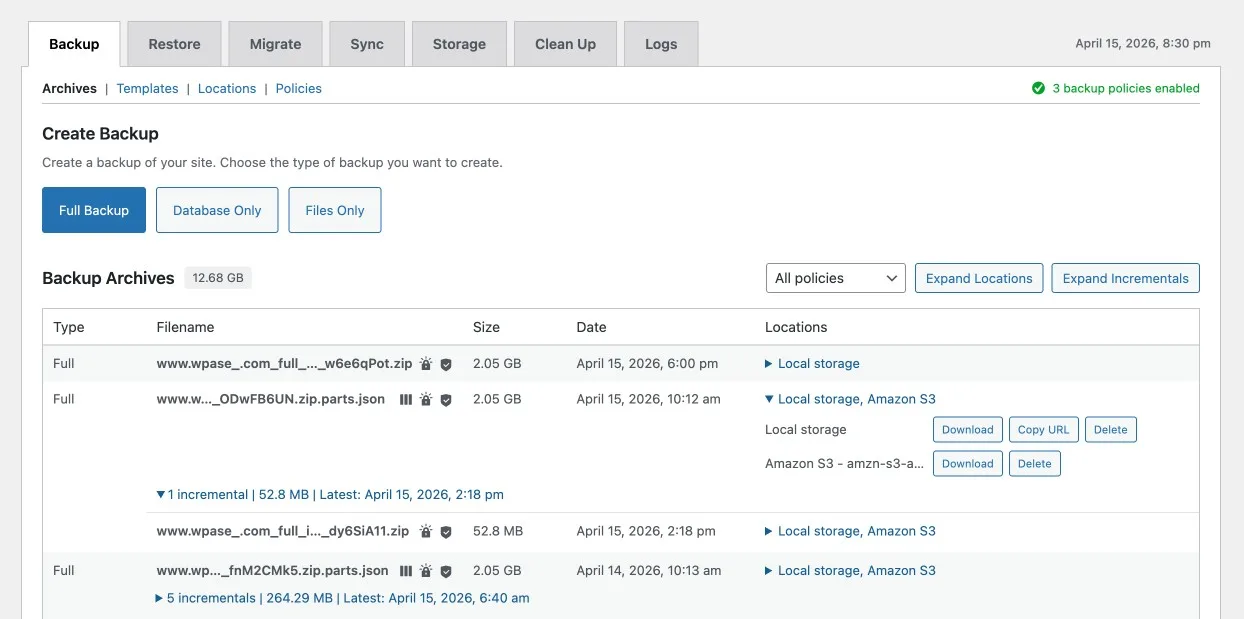1244x619 pixels.
Task: Click the shield icon beside fnM2CMk5.zip.parts.json
Action: (x=446, y=571)
